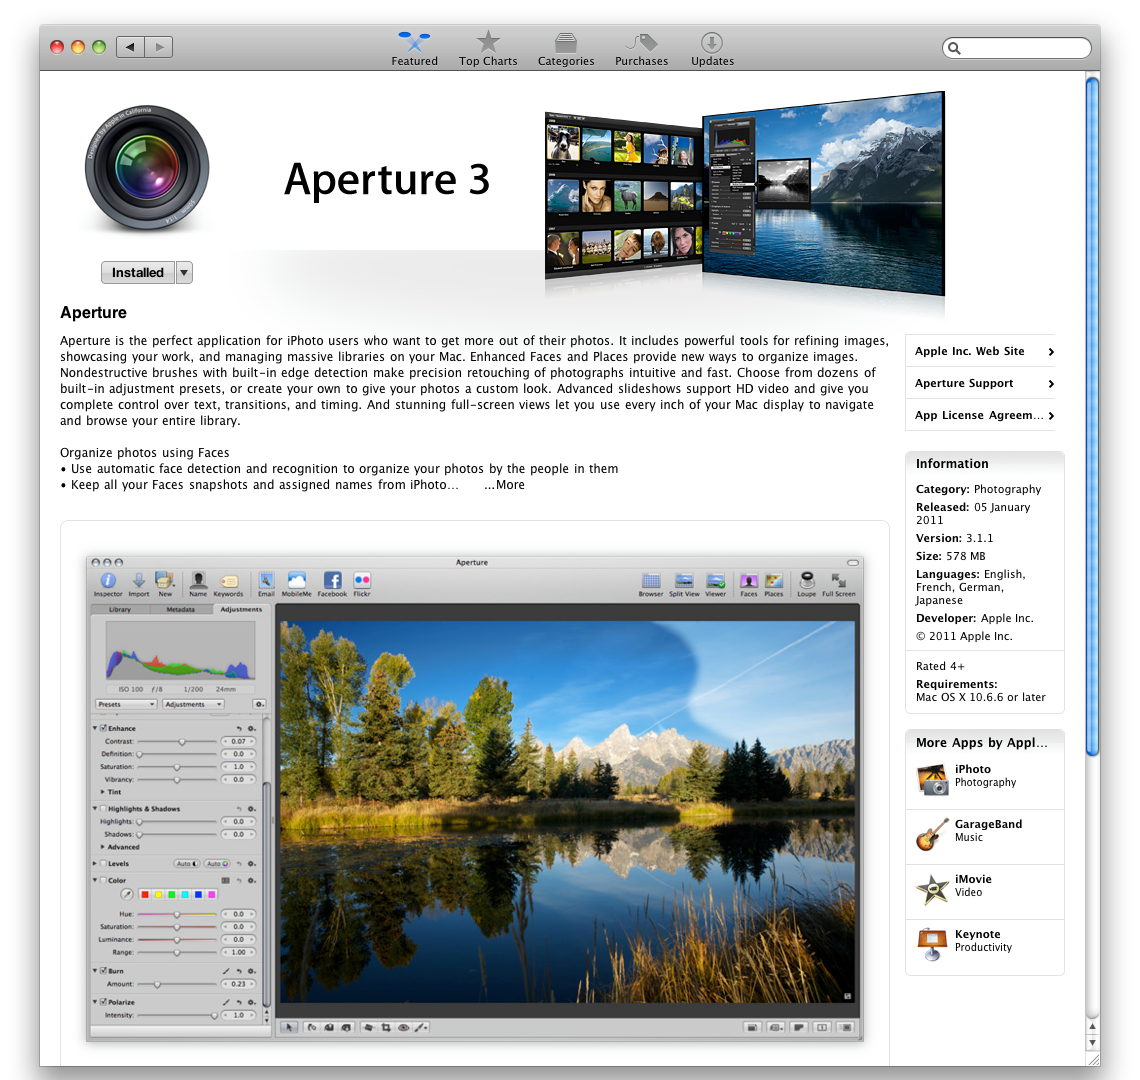The image size is (1140, 1080).
Task: Toggle the Color checkbox
Action: click(x=103, y=880)
